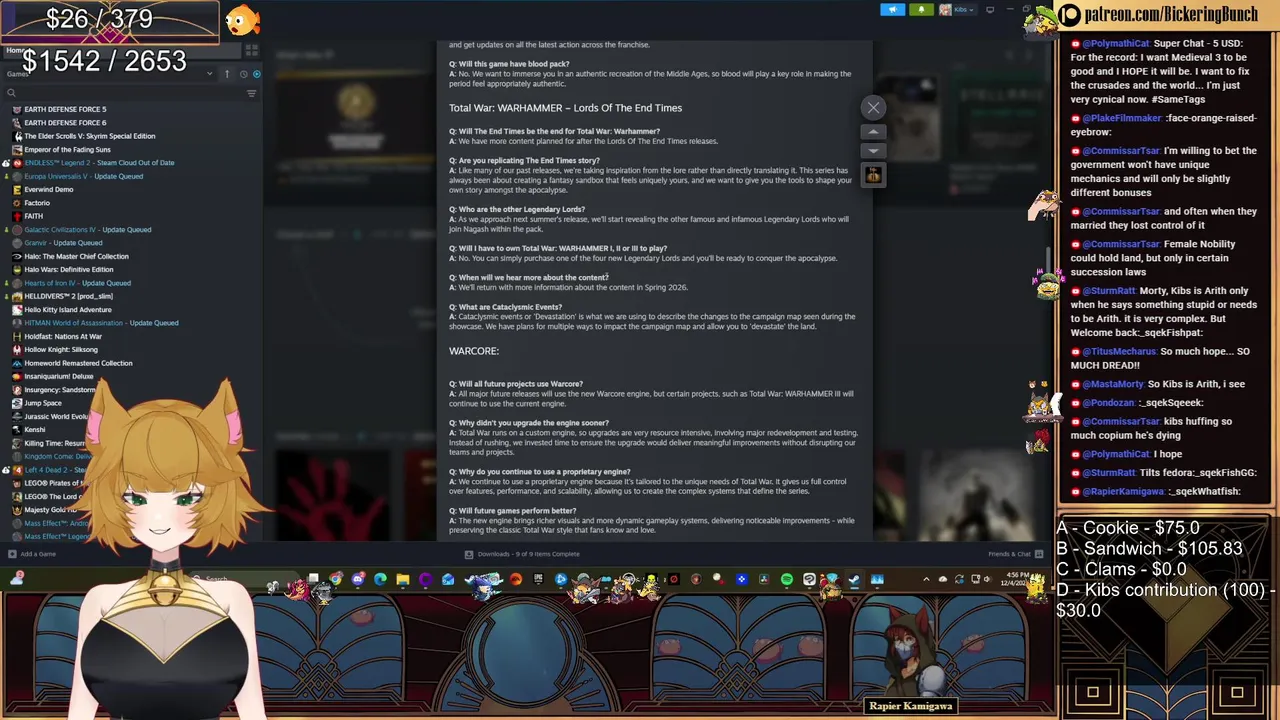Select EARTH DEFENSE FORCE 6 in library

point(65,122)
